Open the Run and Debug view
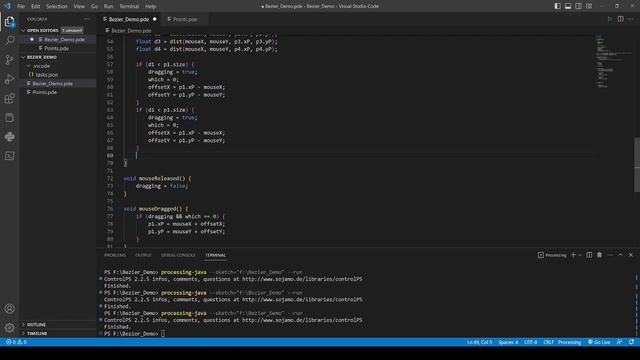This screenshot has height=360, width=640. (9, 79)
